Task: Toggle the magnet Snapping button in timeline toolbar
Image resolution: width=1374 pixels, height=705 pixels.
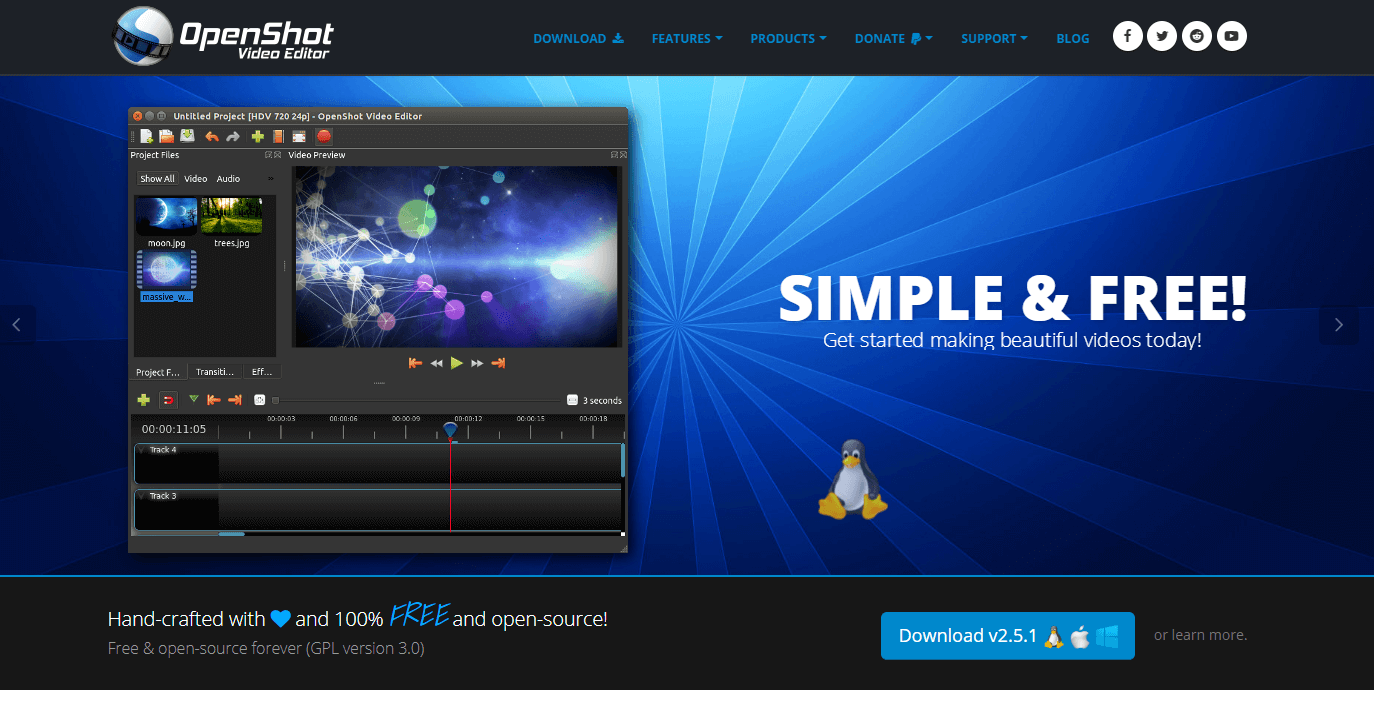Action: [169, 400]
